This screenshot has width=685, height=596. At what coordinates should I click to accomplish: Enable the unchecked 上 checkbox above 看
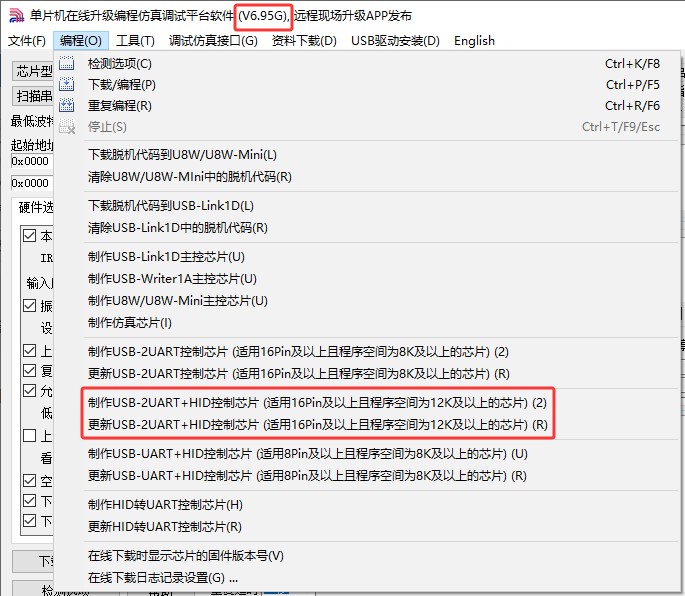pyautogui.click(x=30, y=436)
